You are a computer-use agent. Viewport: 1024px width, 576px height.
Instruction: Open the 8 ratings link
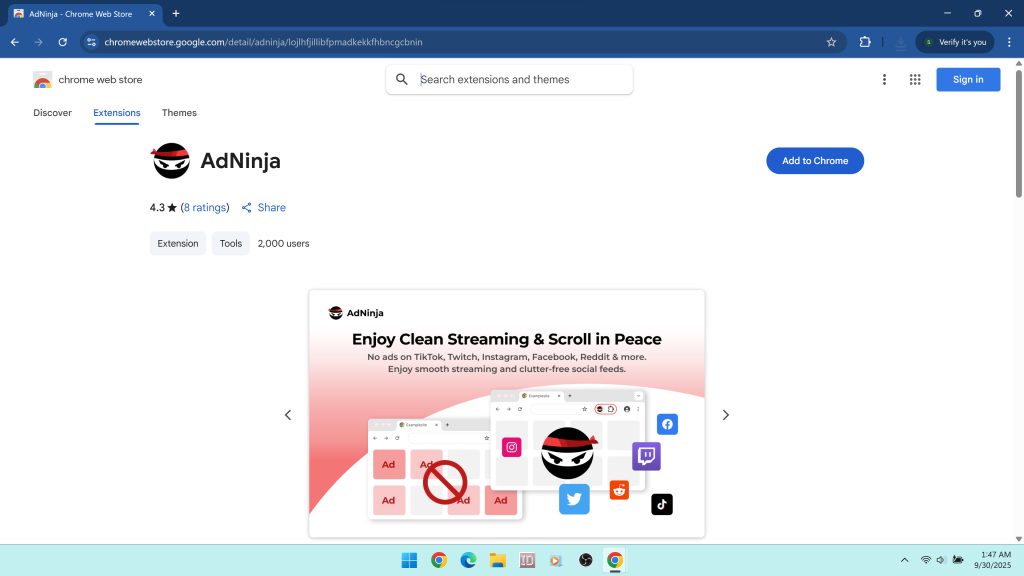click(x=205, y=208)
